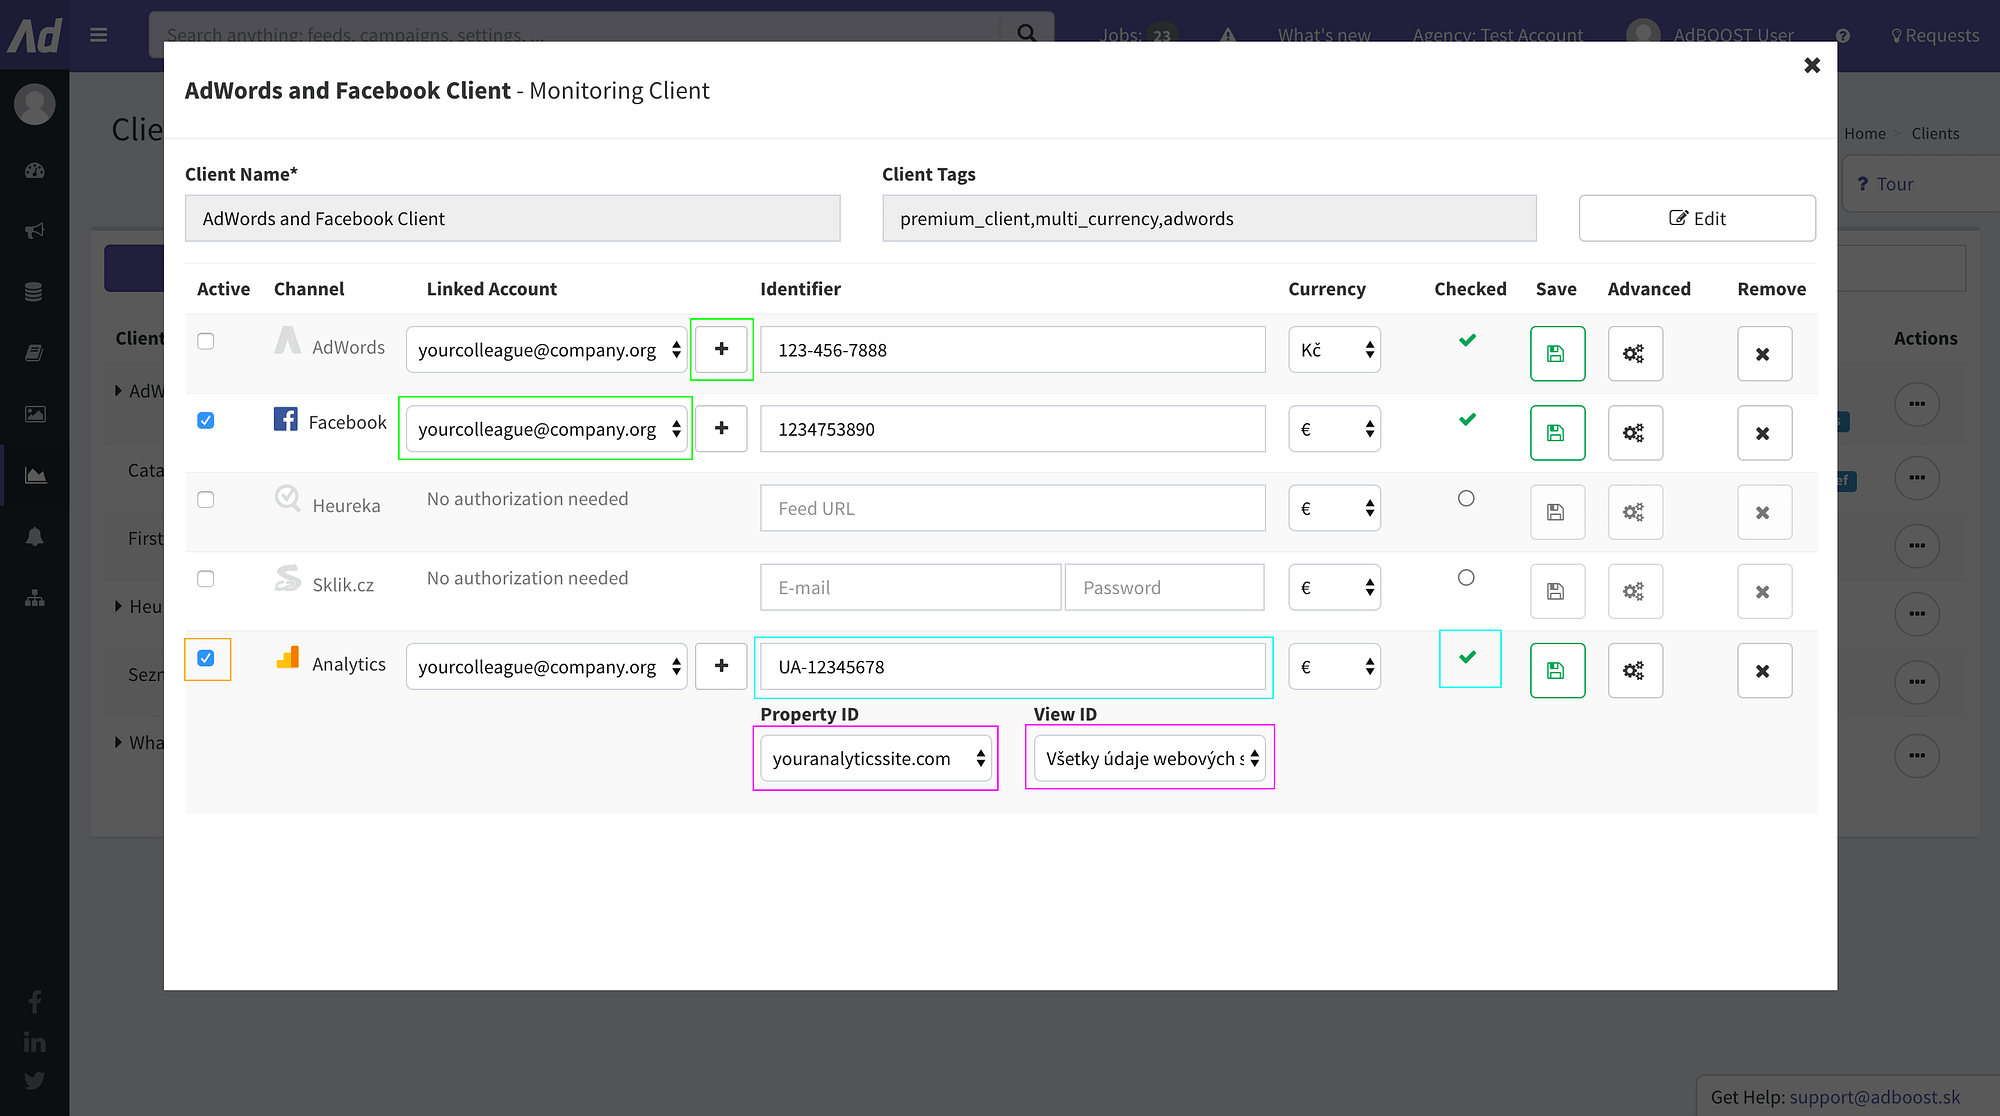Image resolution: width=2000 pixels, height=1116 pixels.
Task: Click the Edit button for client
Action: tap(1696, 218)
